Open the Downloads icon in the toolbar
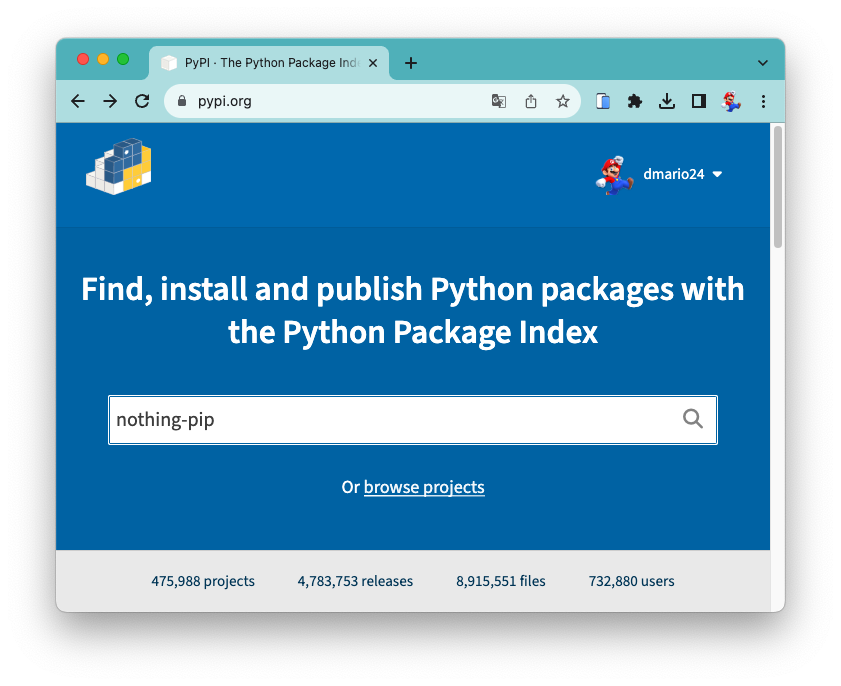The height and width of the screenshot is (686, 841). tap(666, 101)
